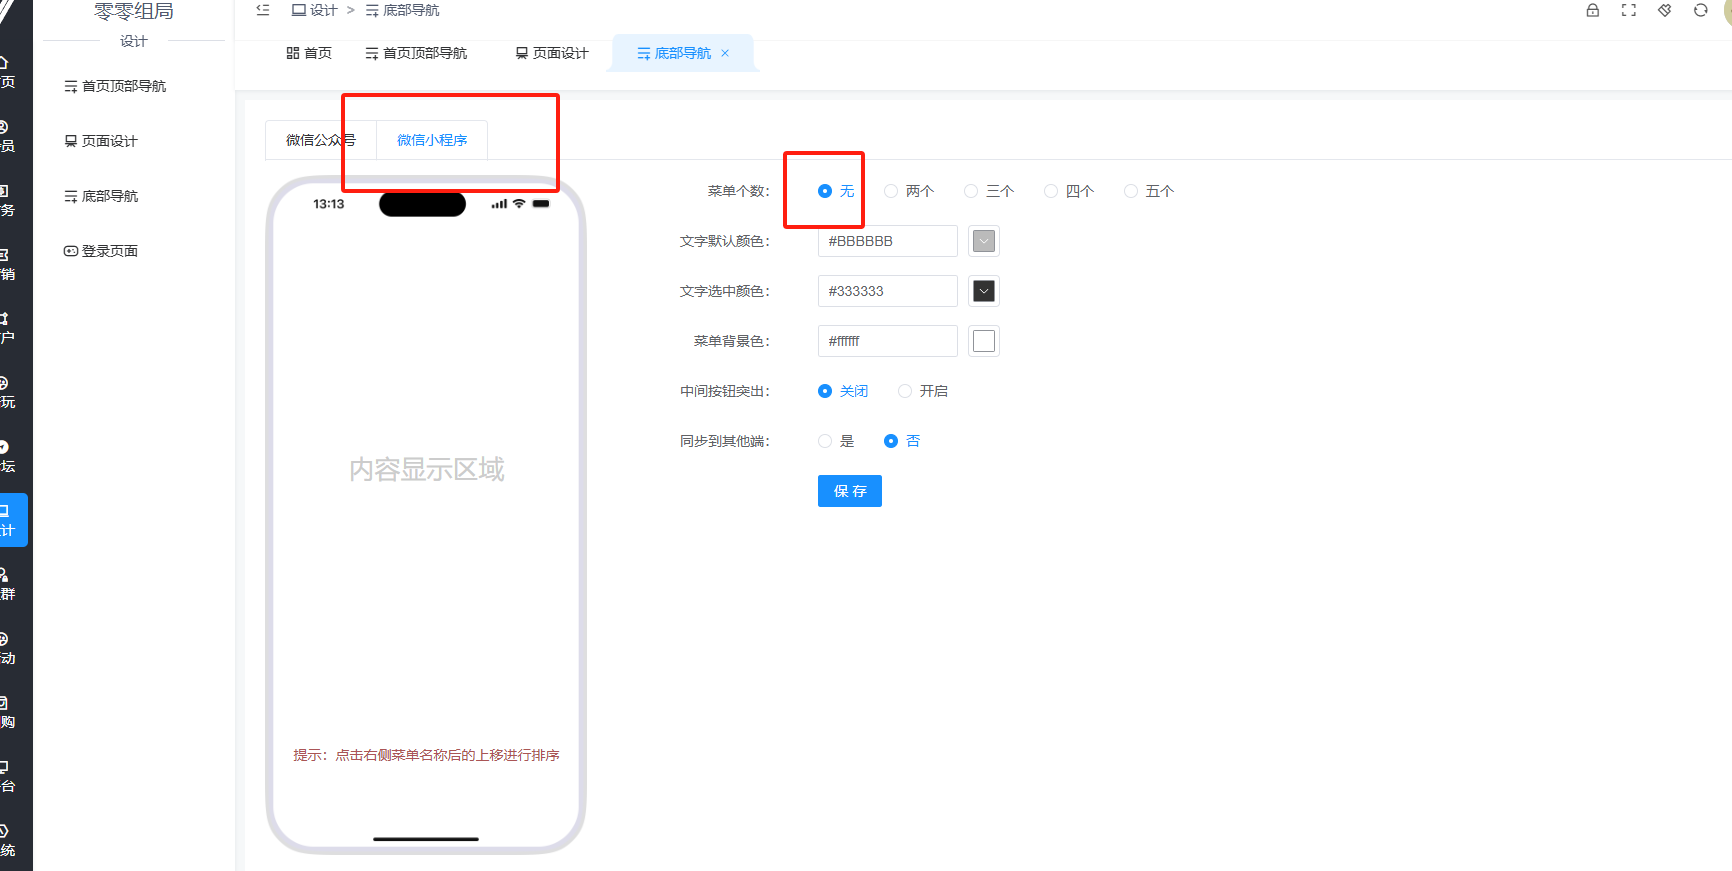The image size is (1732, 871).
Task: Enable 开启 for 中间按钮突出
Action: pyautogui.click(x=905, y=391)
